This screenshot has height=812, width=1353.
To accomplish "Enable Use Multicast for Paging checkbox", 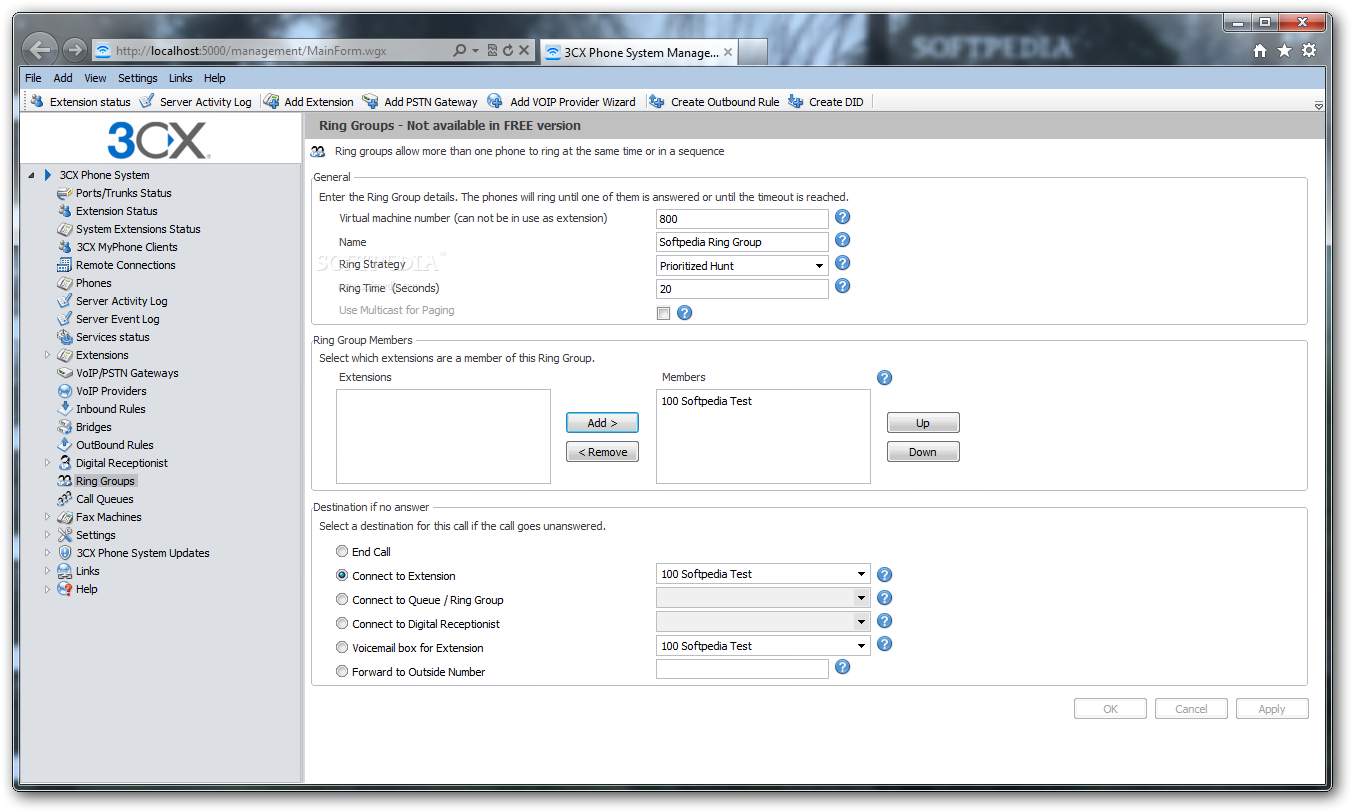I will (663, 313).
